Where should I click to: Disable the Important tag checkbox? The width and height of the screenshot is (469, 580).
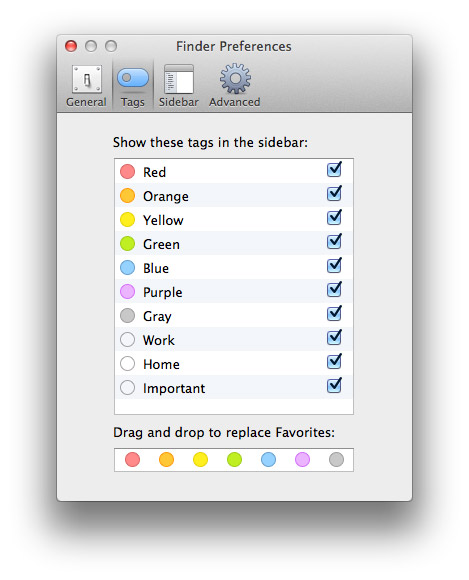pyautogui.click(x=334, y=386)
